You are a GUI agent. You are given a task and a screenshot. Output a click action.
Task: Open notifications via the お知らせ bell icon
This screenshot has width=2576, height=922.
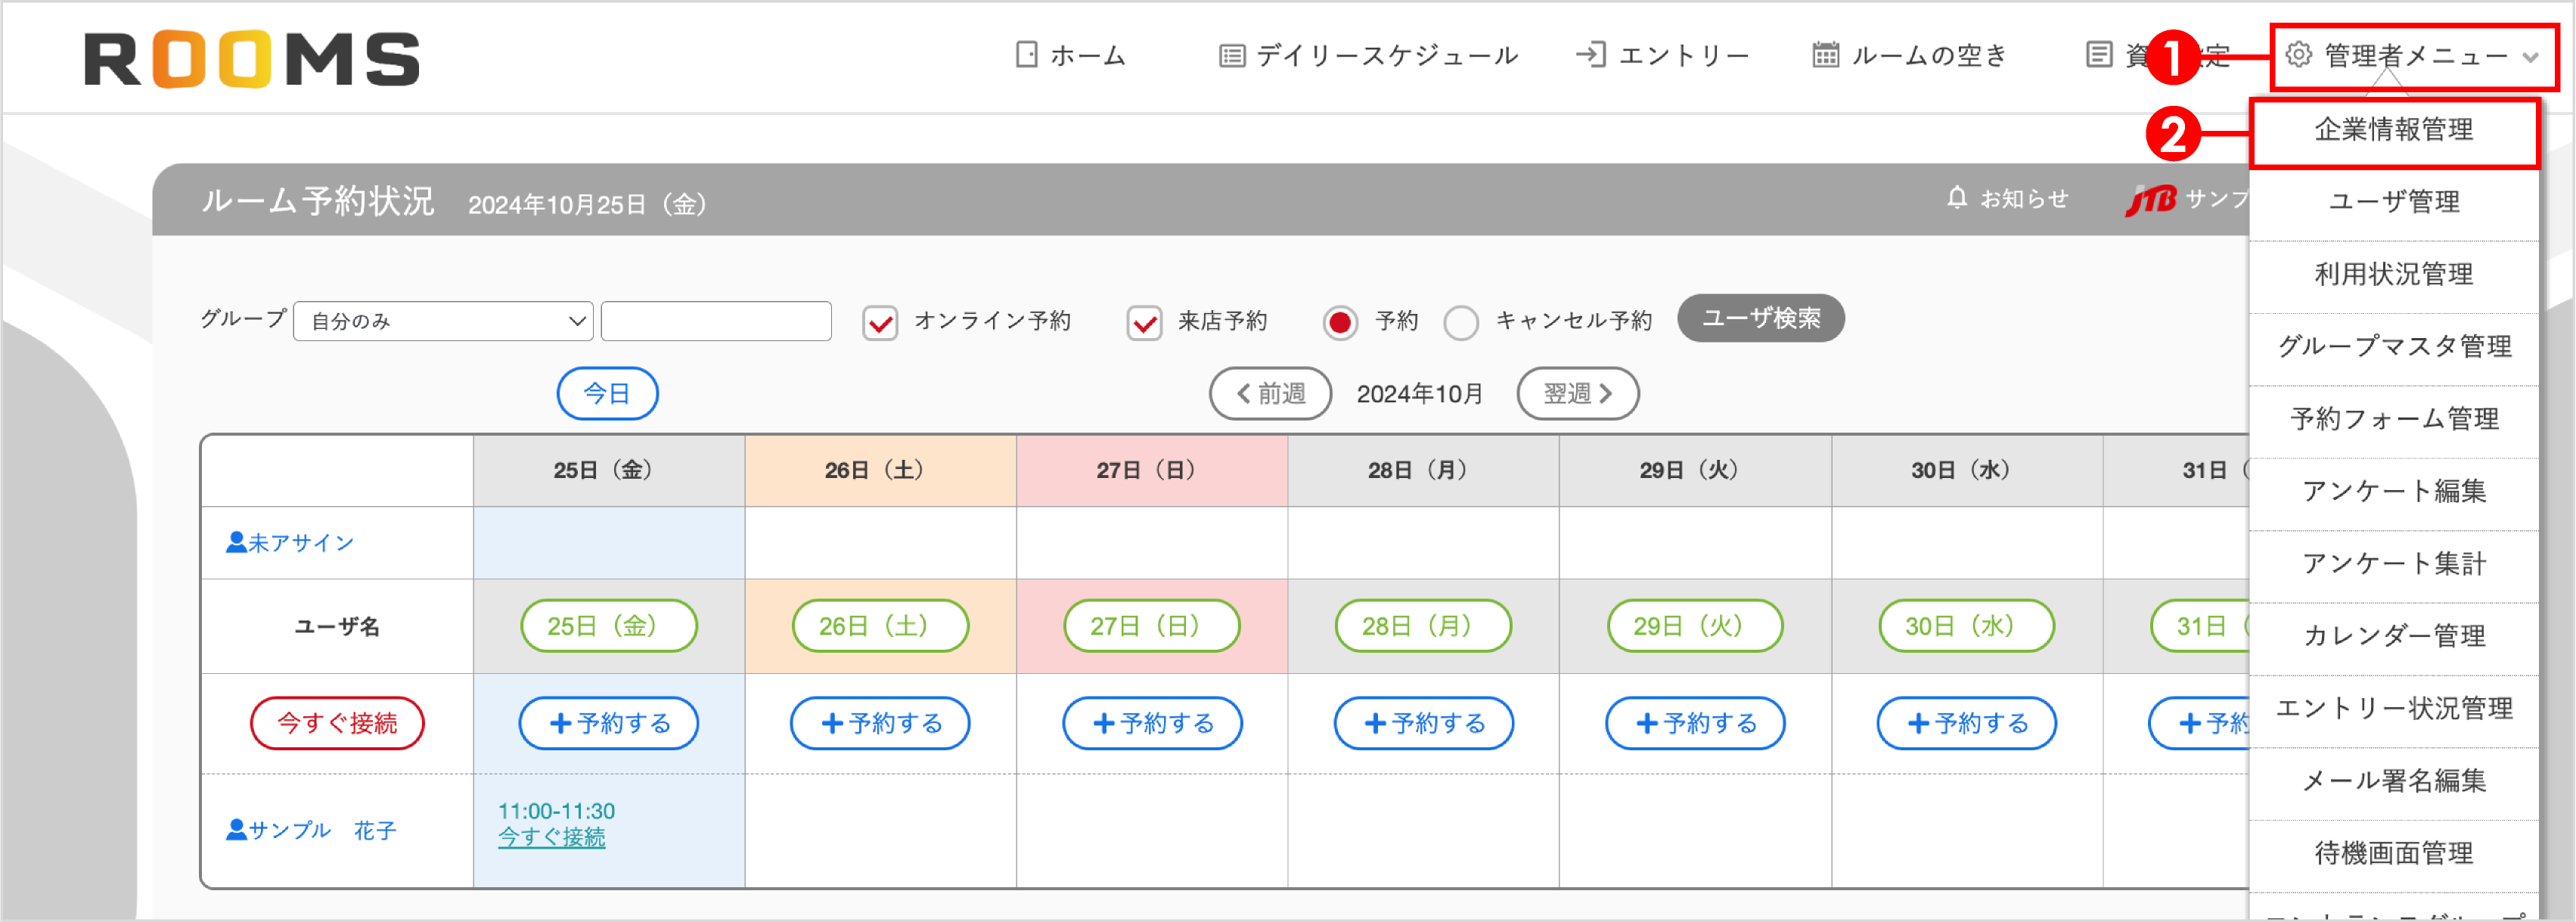1957,197
